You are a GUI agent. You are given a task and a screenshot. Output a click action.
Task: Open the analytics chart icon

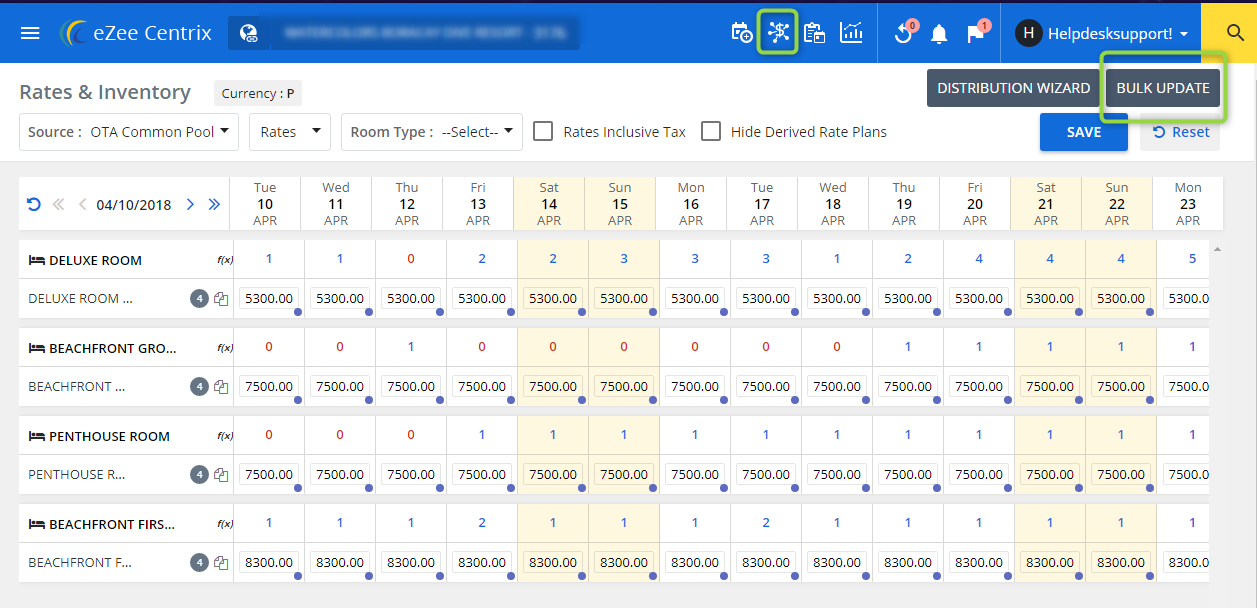pos(851,33)
